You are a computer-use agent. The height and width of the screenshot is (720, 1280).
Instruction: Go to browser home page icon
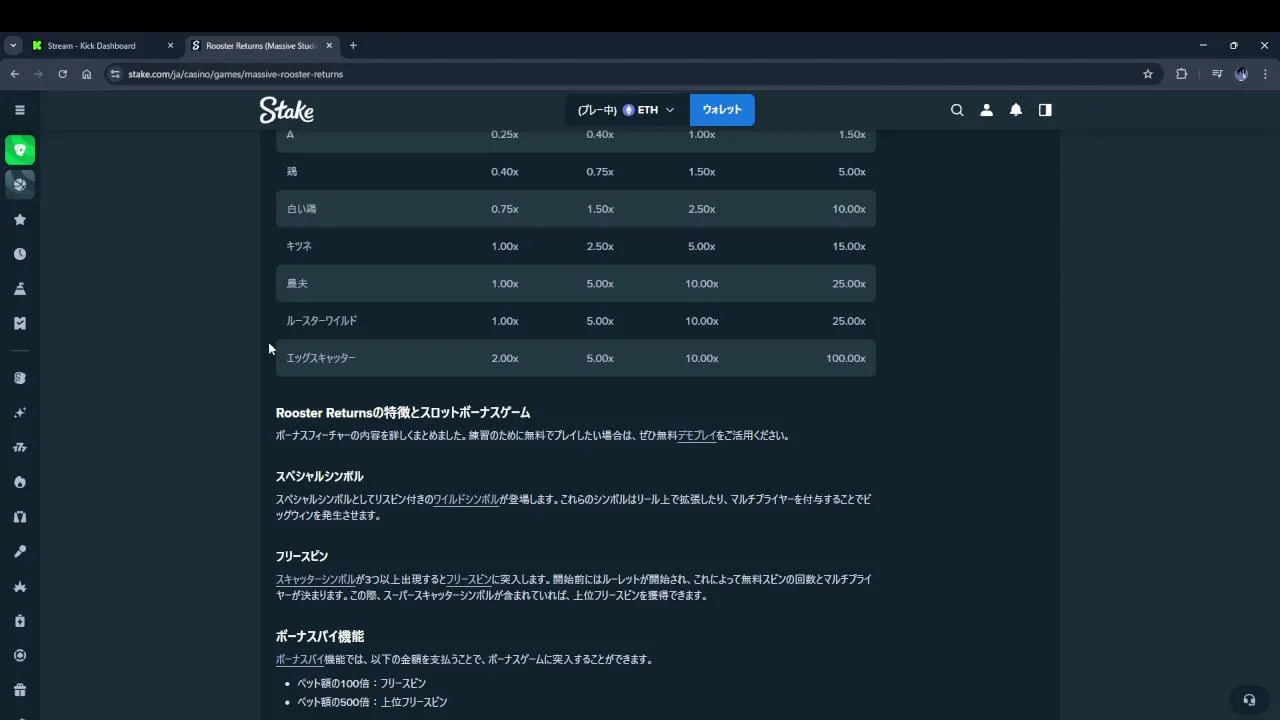coord(87,74)
